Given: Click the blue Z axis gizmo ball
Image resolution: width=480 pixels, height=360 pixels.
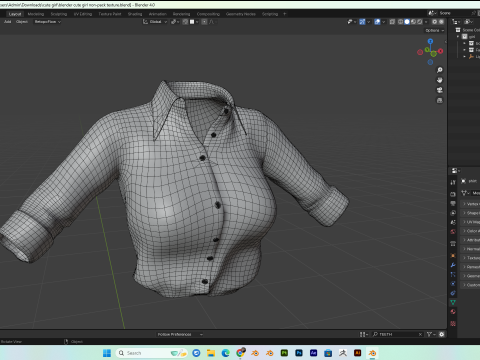Looking at the screenshot, I should tap(430, 41).
